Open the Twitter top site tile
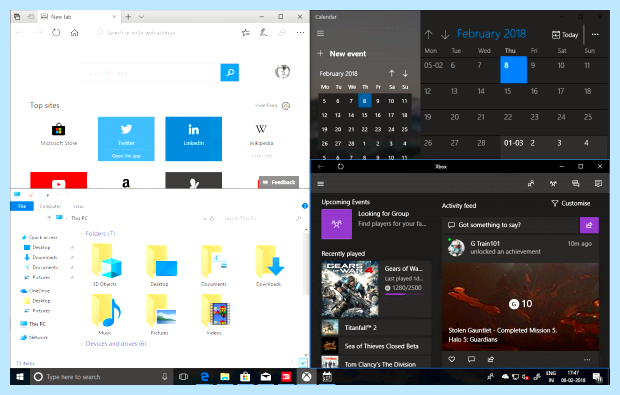 [126, 139]
